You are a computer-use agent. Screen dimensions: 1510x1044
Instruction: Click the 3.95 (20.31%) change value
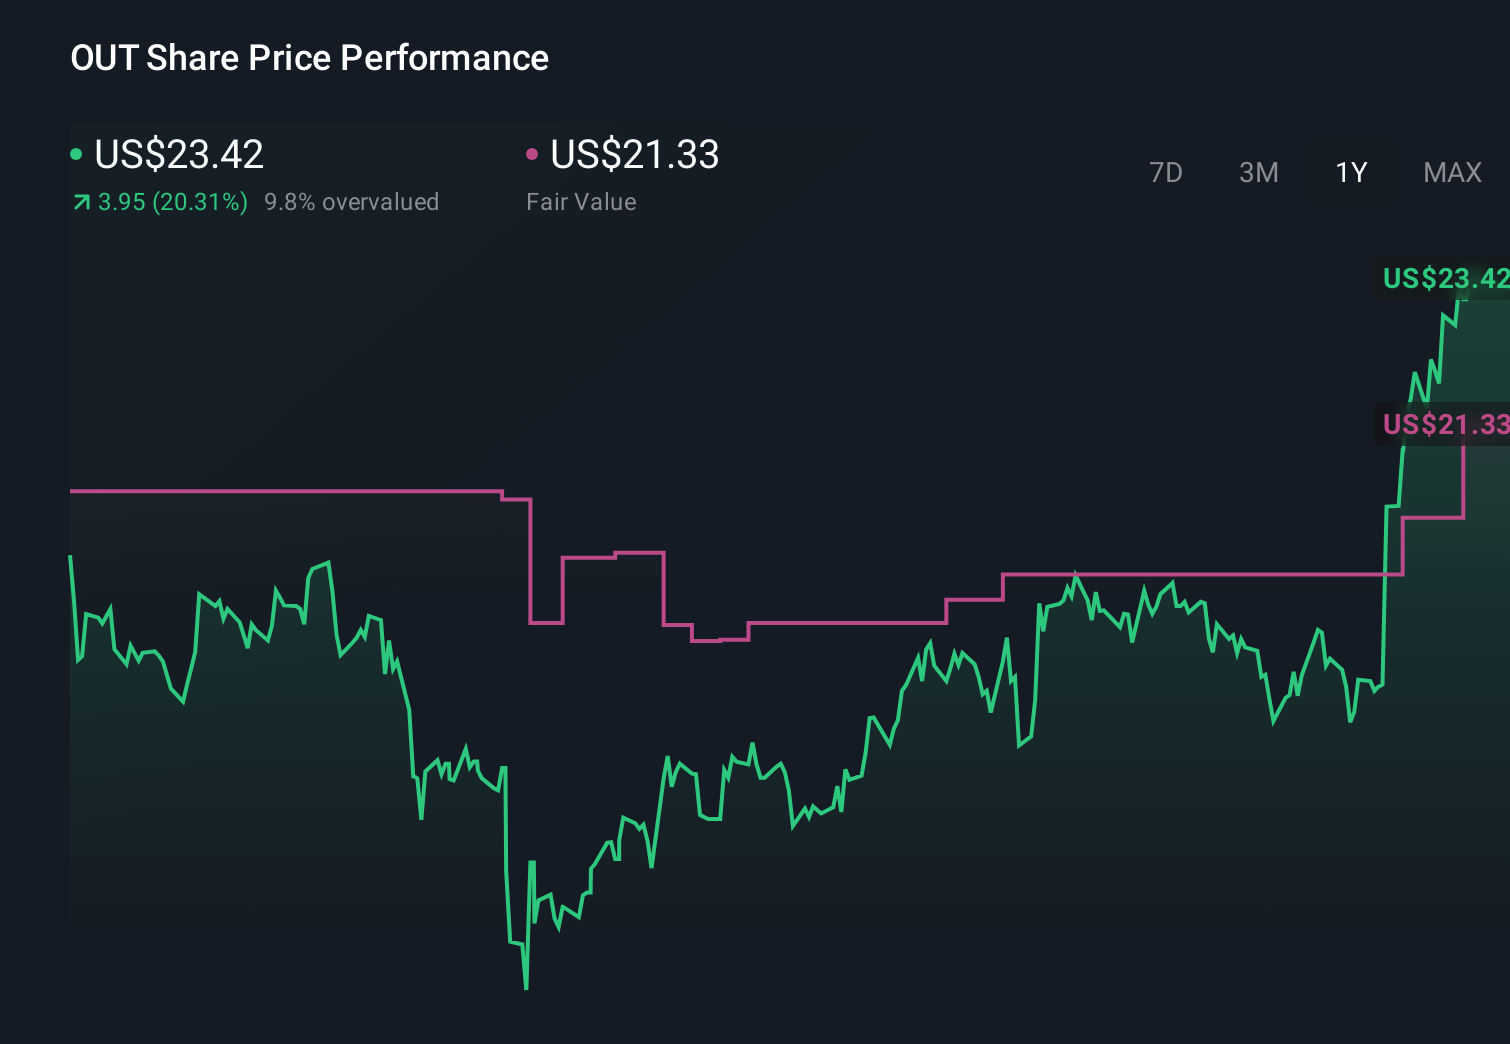172,201
